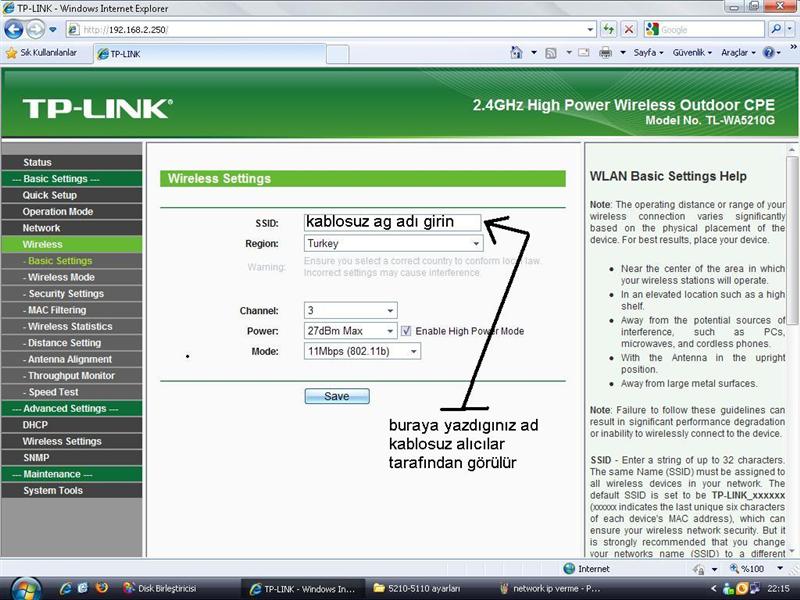Open the Araçlar menu dropdown

pyautogui.click(x=738, y=53)
